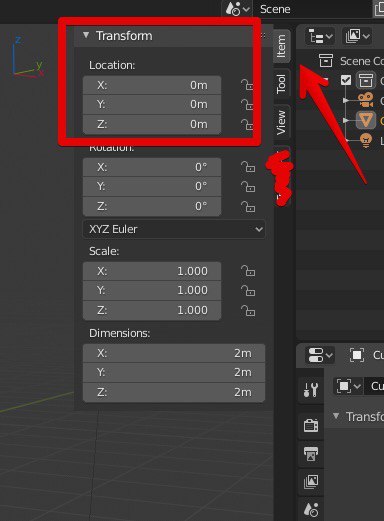Lock the Rotation X axis

click(248, 167)
